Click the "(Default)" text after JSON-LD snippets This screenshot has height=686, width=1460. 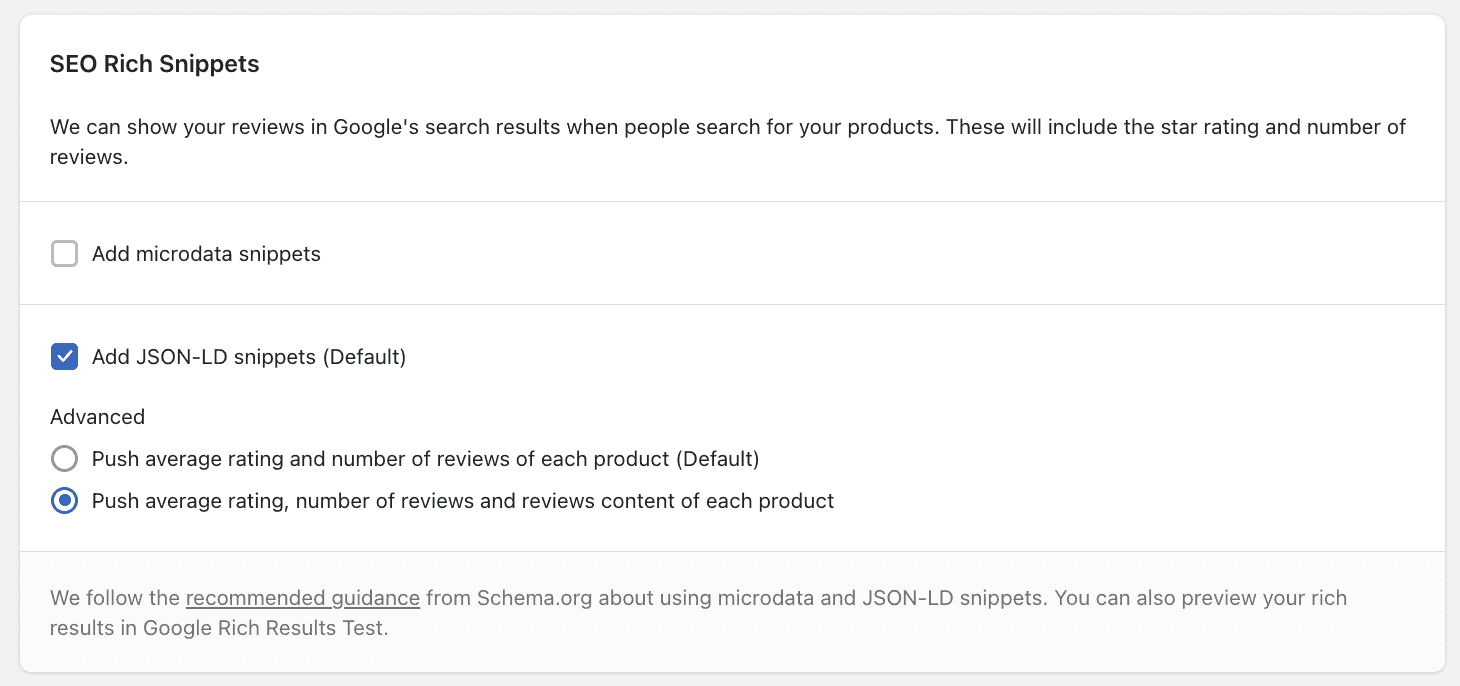364,357
